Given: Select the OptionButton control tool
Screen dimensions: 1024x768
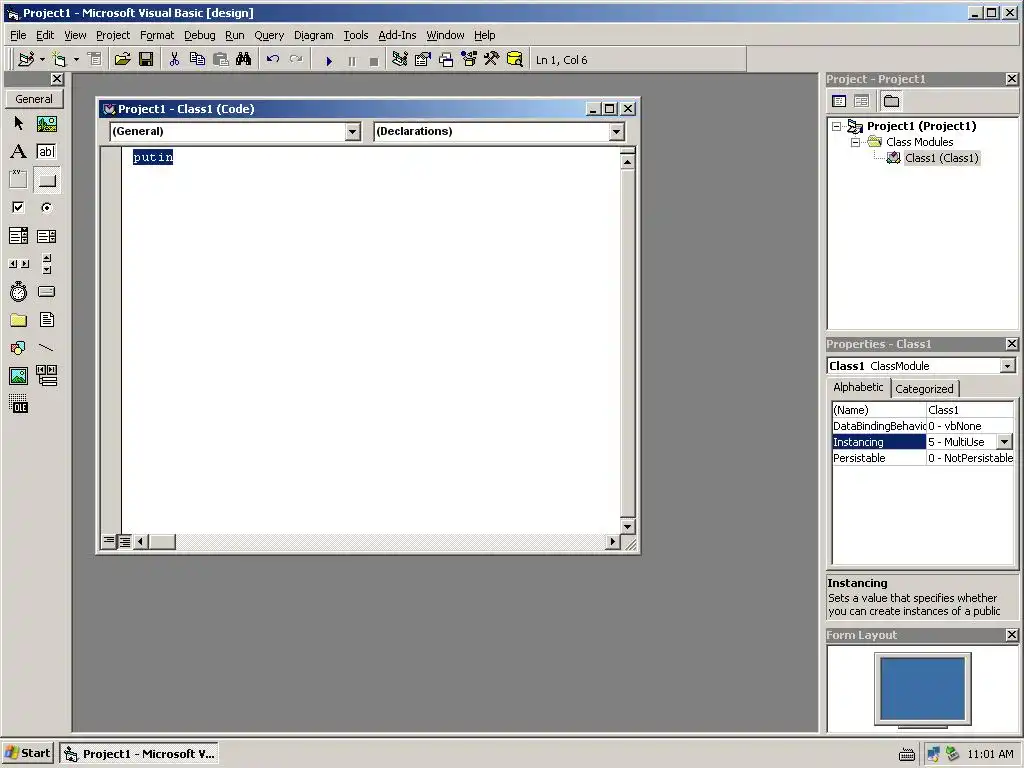Looking at the screenshot, I should 46,208.
